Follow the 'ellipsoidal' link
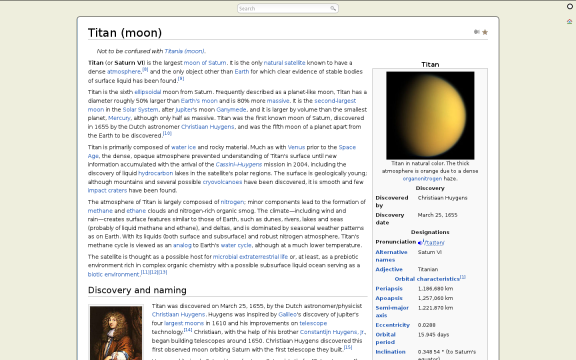The image size is (576, 360). [x=148, y=92]
